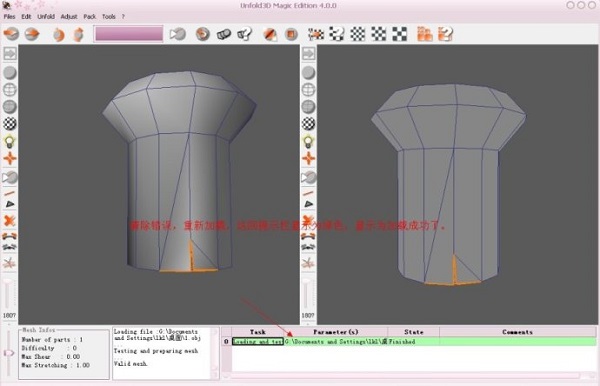Click the arrow box icon atop left viewport toolbar
The image size is (600, 386).
point(10,54)
